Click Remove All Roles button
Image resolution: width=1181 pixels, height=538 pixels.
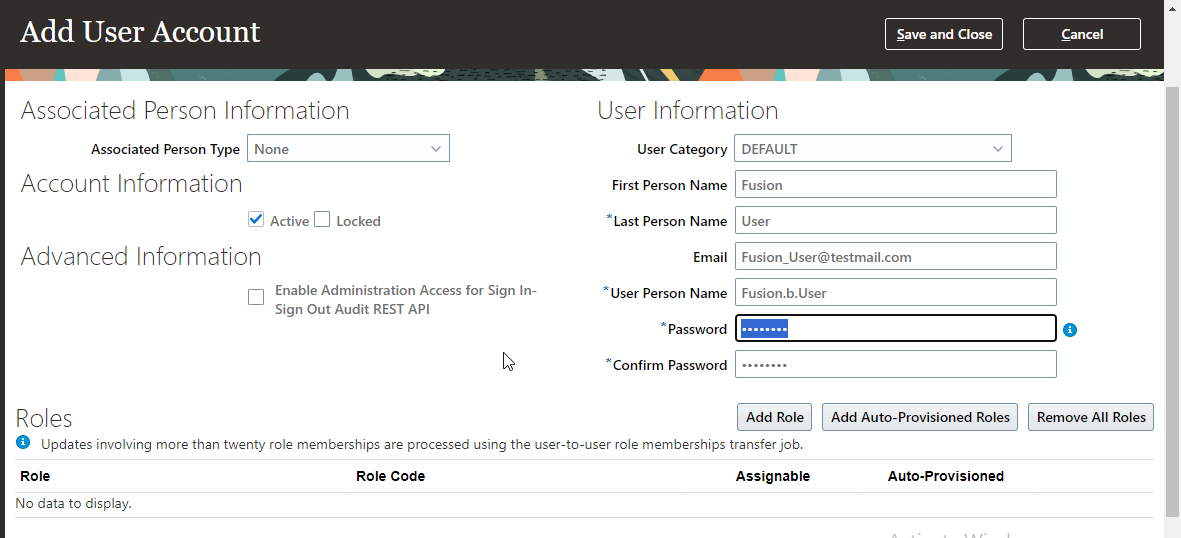click(1091, 417)
